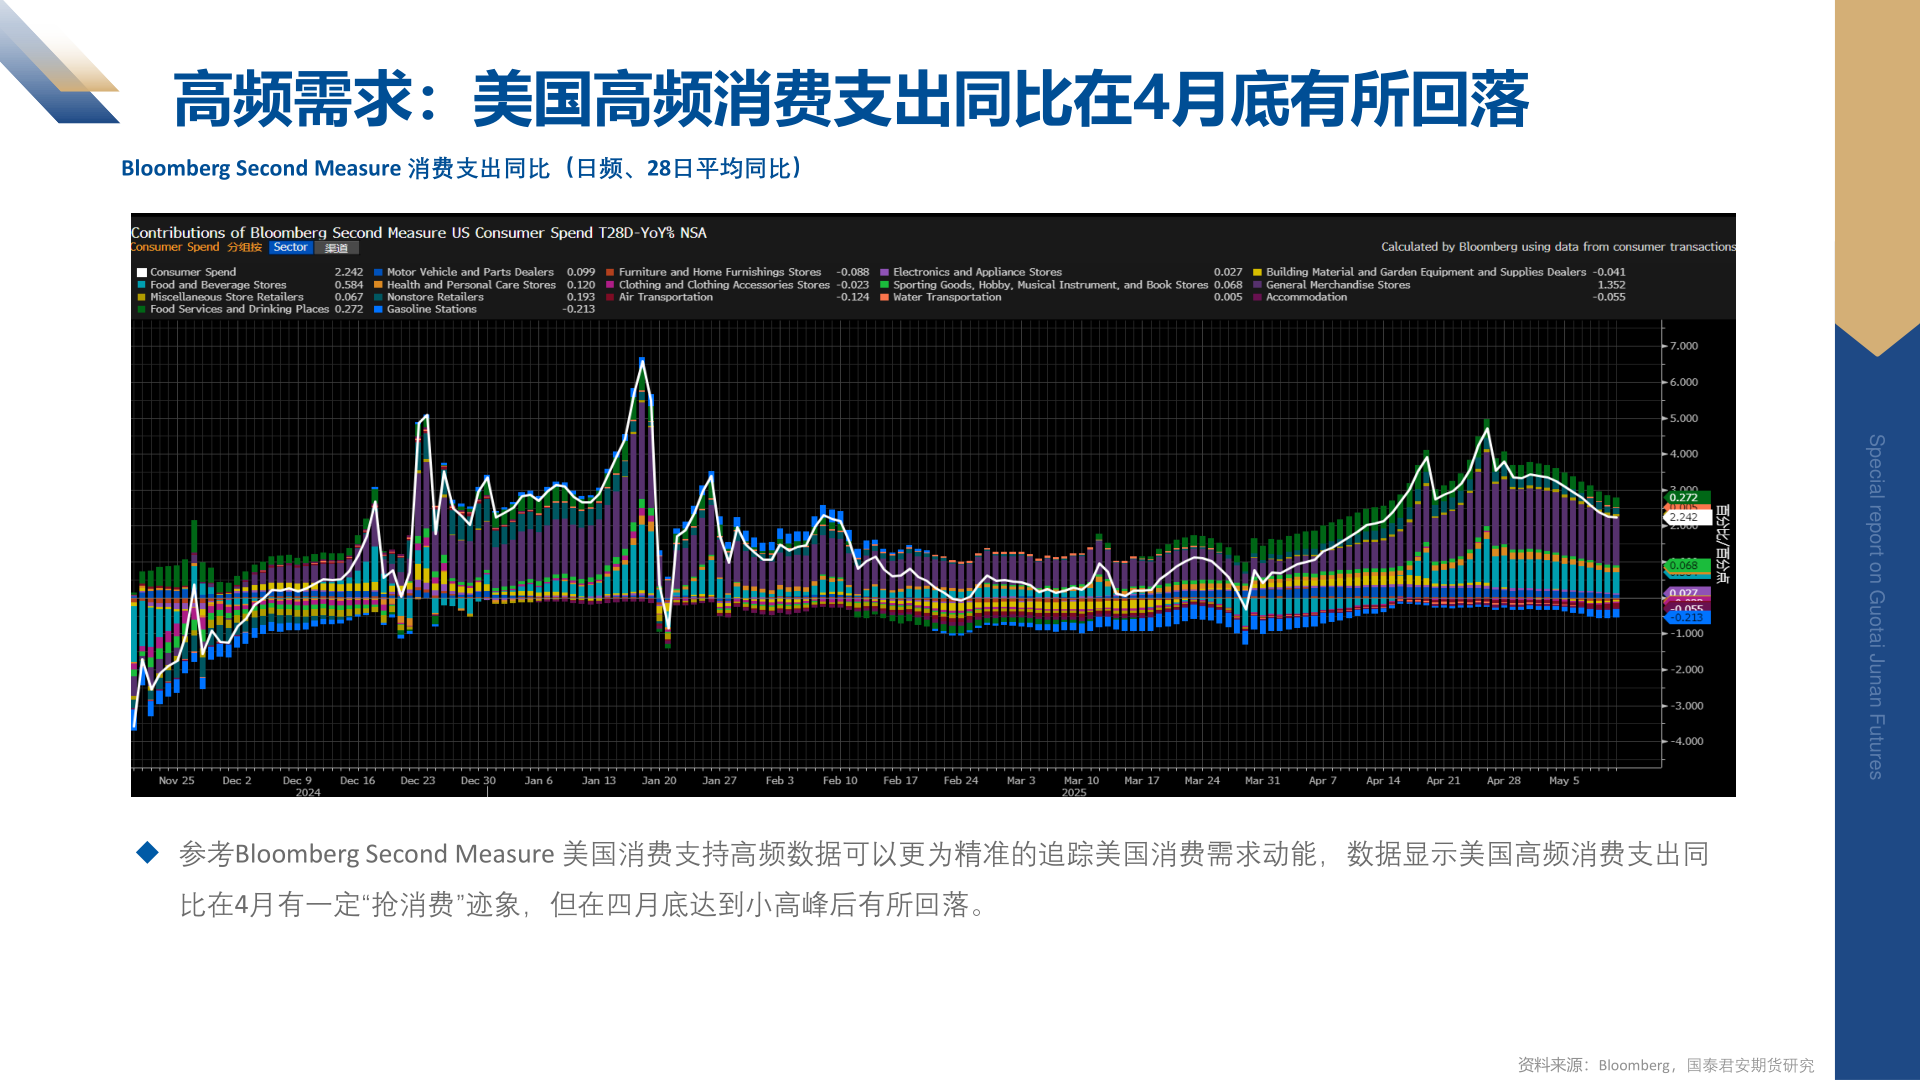The height and width of the screenshot is (1080, 1920).
Task: Open the 渠道 grouping option
Action: click(338, 247)
